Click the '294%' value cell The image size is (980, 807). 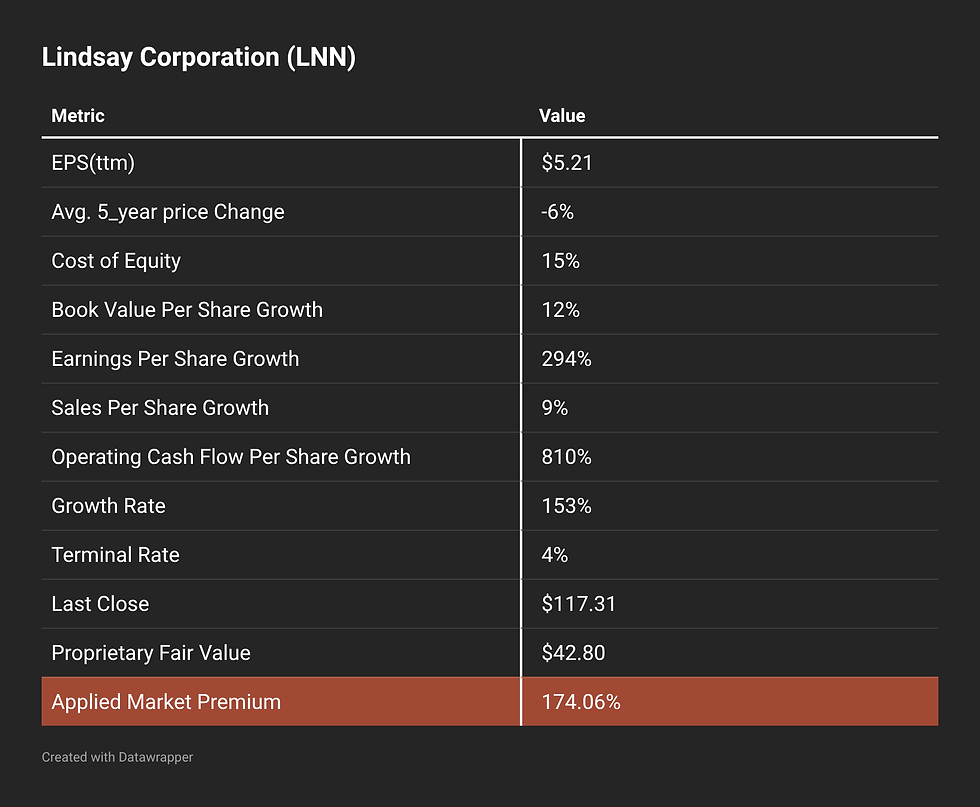point(566,359)
